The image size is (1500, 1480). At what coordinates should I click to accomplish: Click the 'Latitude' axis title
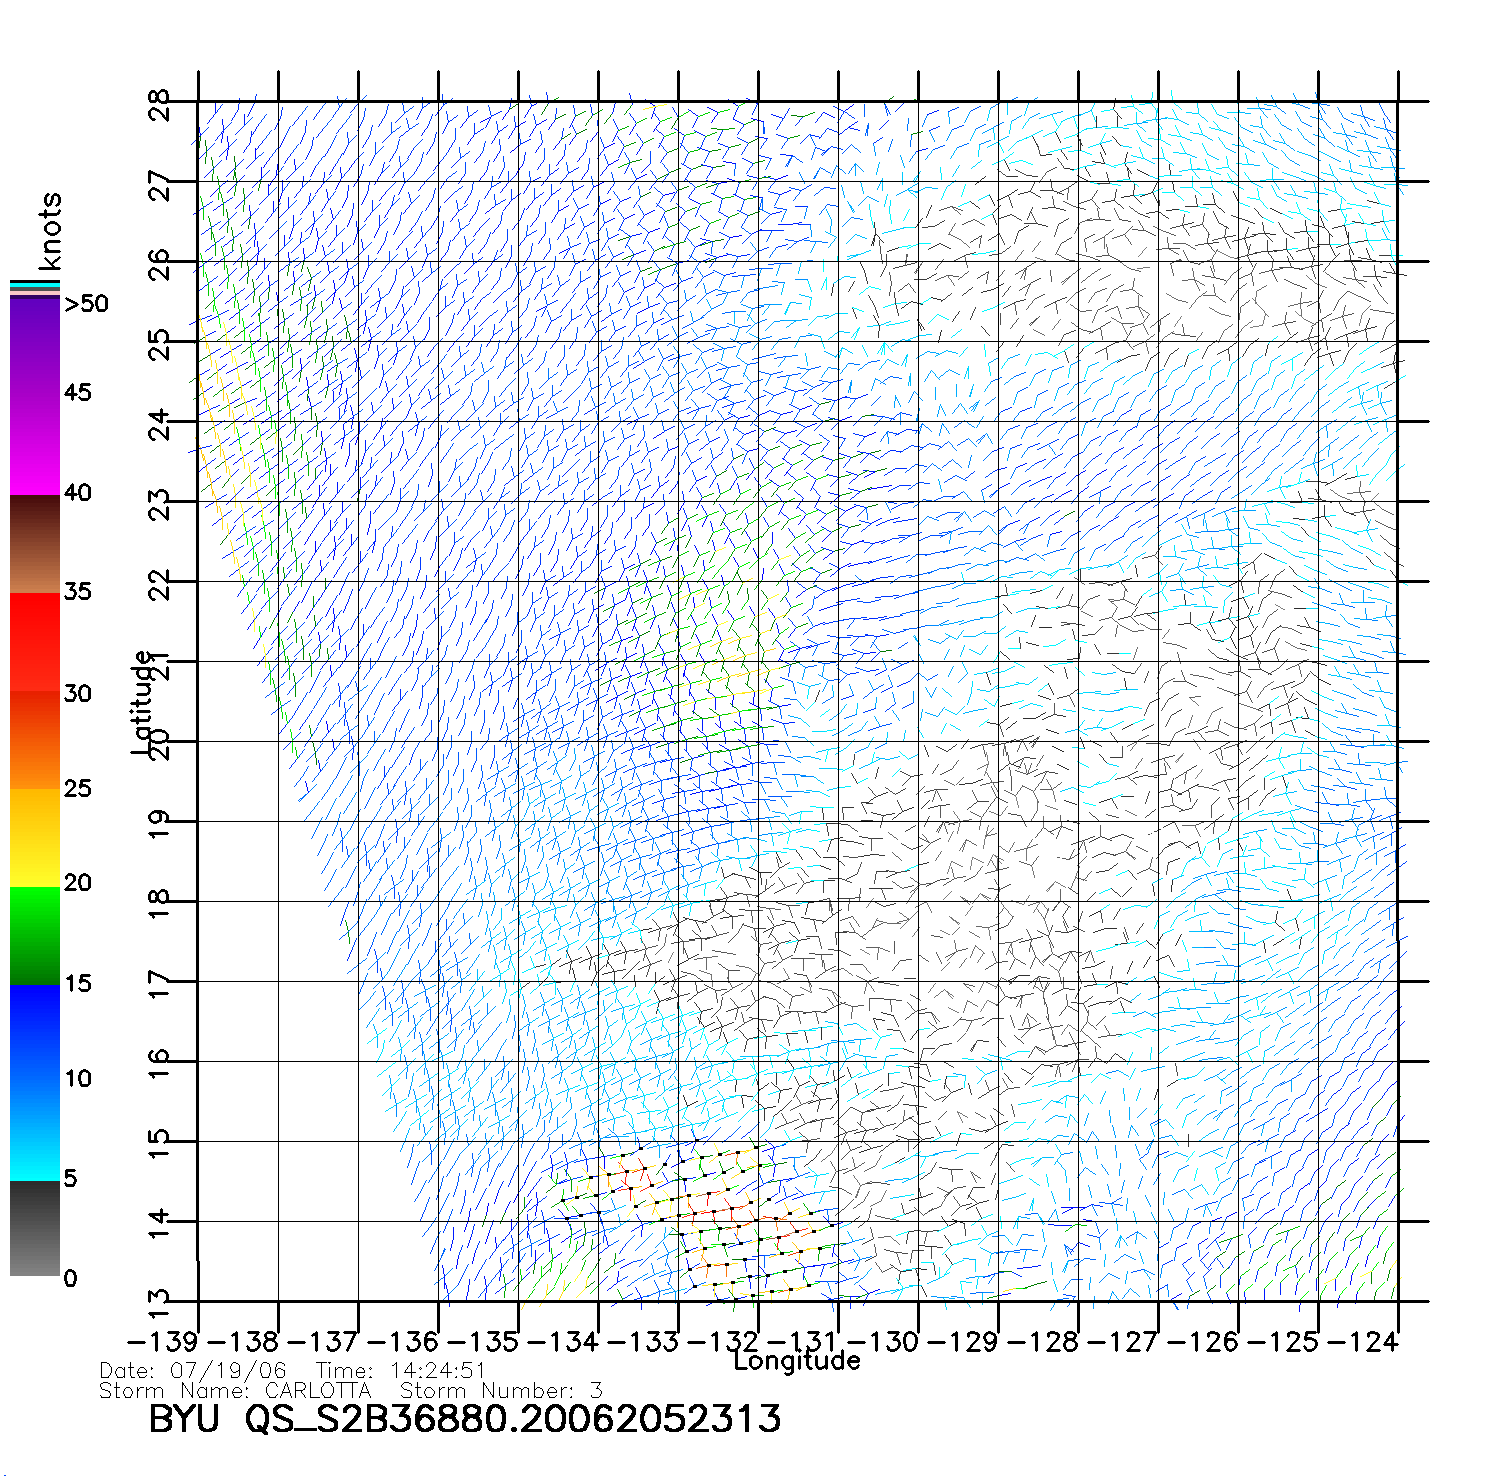142,702
